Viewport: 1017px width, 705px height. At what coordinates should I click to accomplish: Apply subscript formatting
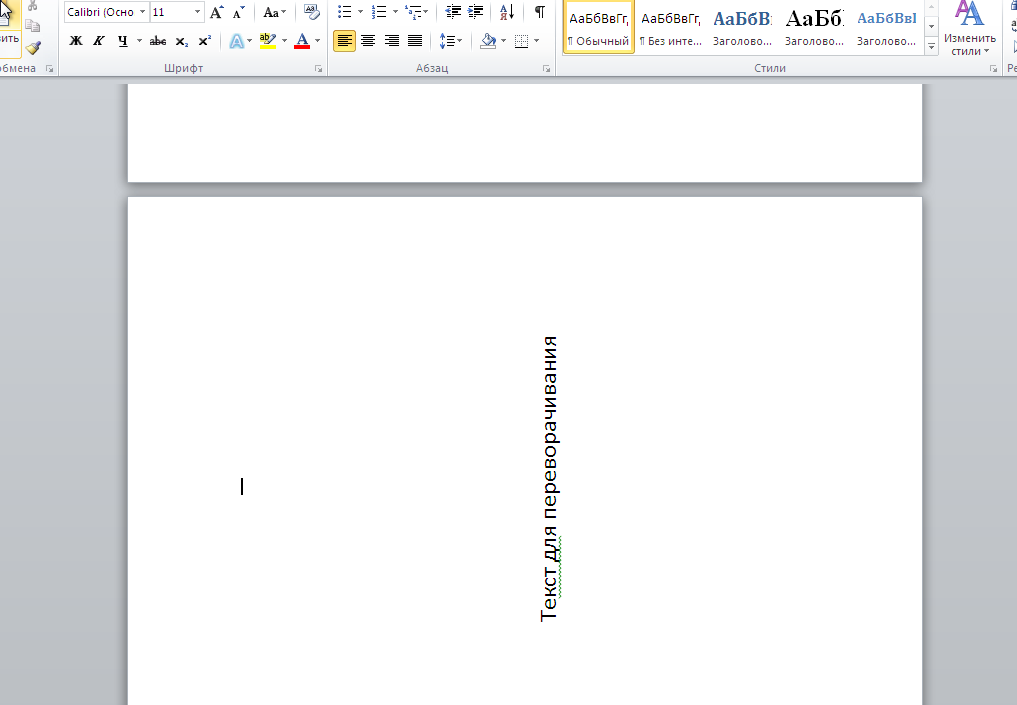pos(181,41)
